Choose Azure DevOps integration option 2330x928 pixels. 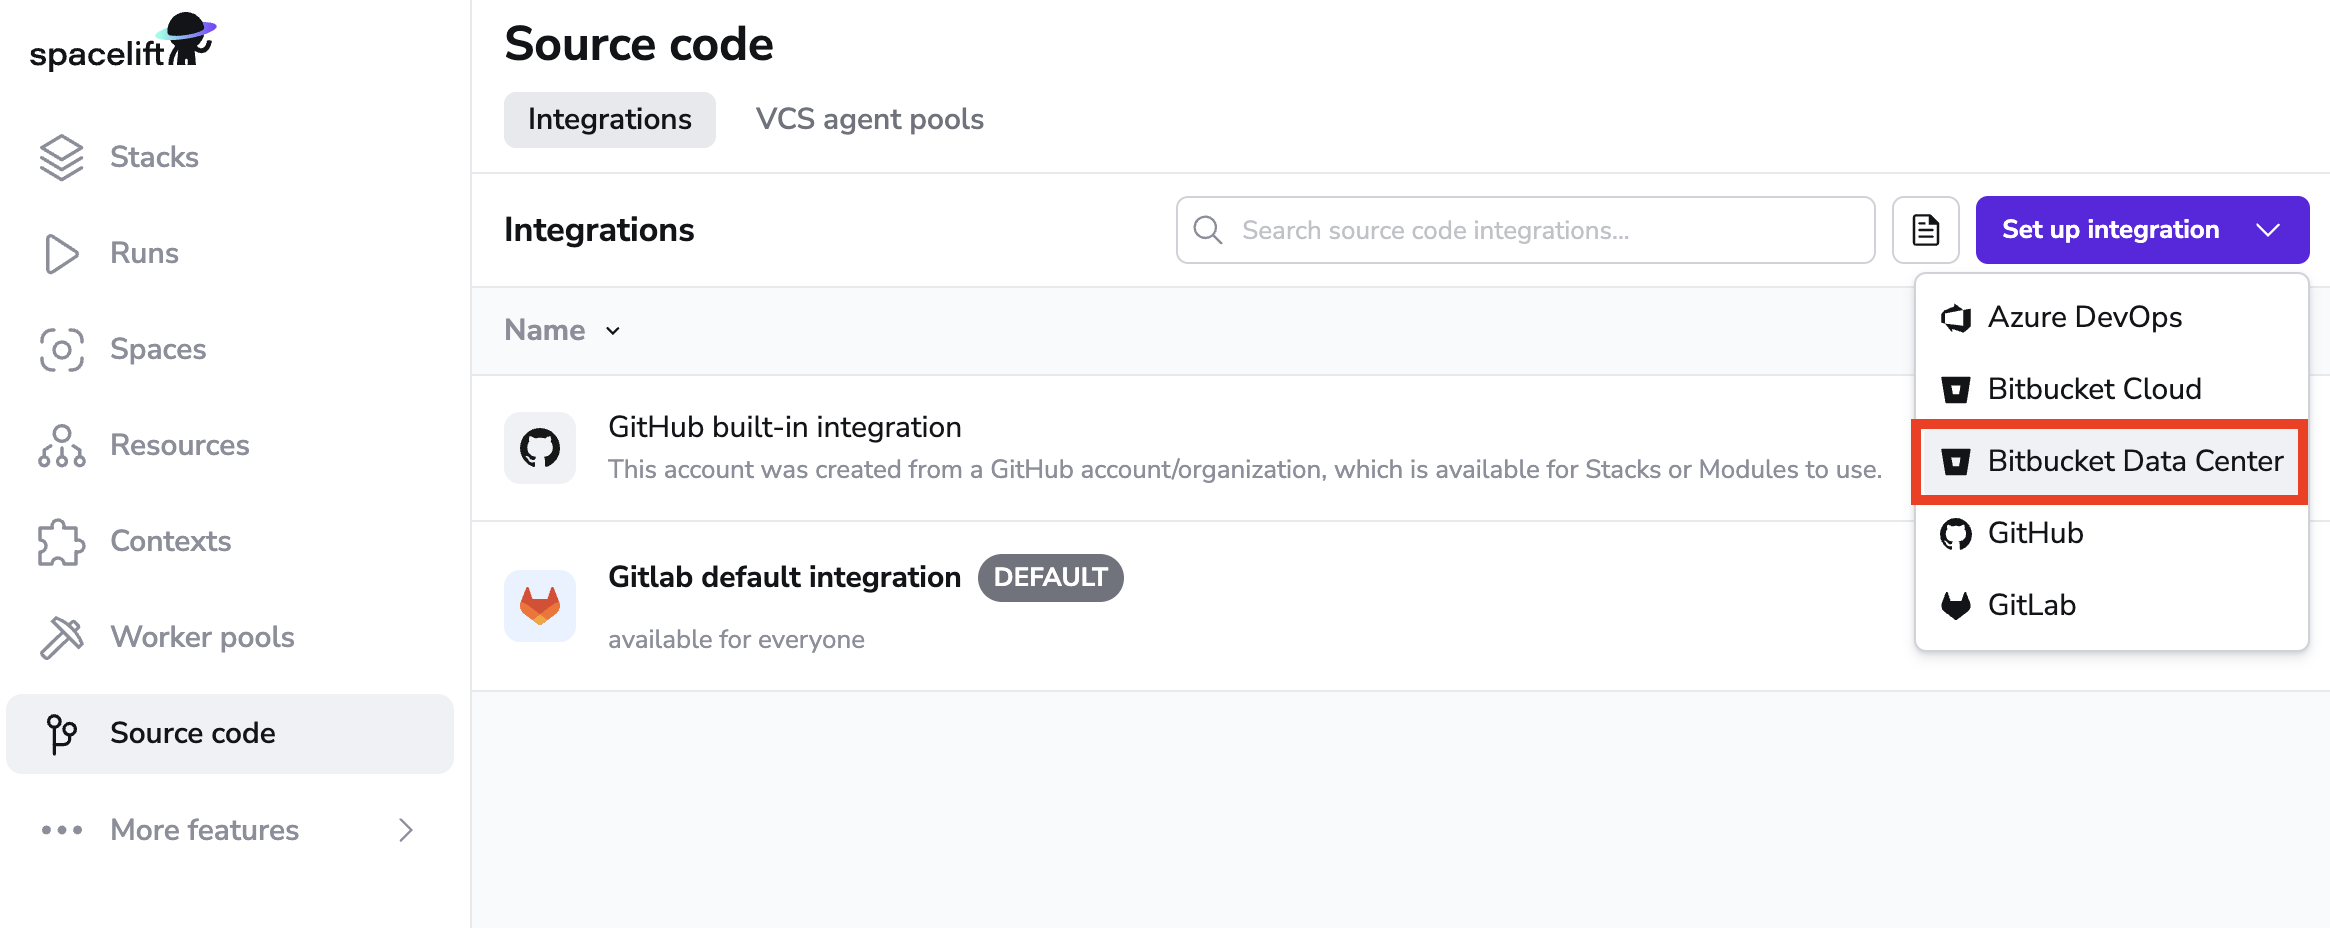point(2085,317)
